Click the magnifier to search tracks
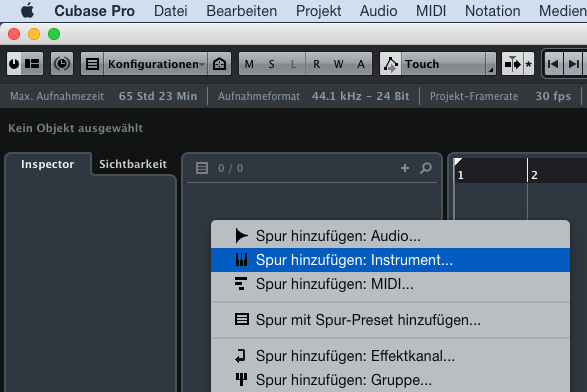Viewport: 587px width, 392px height. 426,168
